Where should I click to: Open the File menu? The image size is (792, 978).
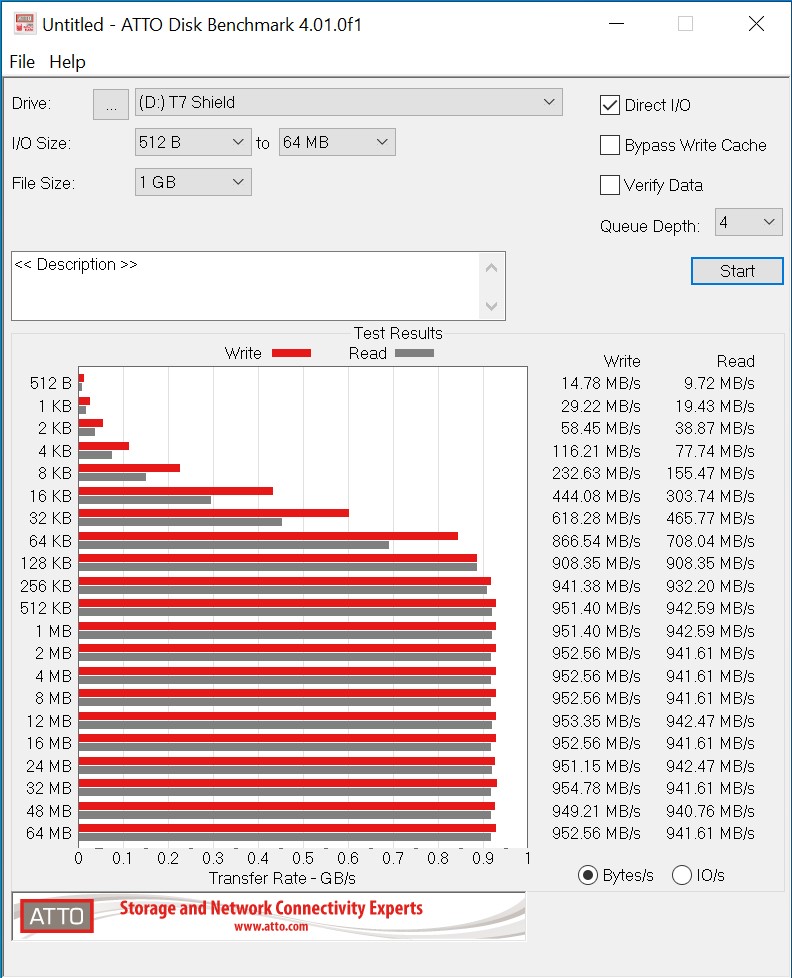(22, 62)
